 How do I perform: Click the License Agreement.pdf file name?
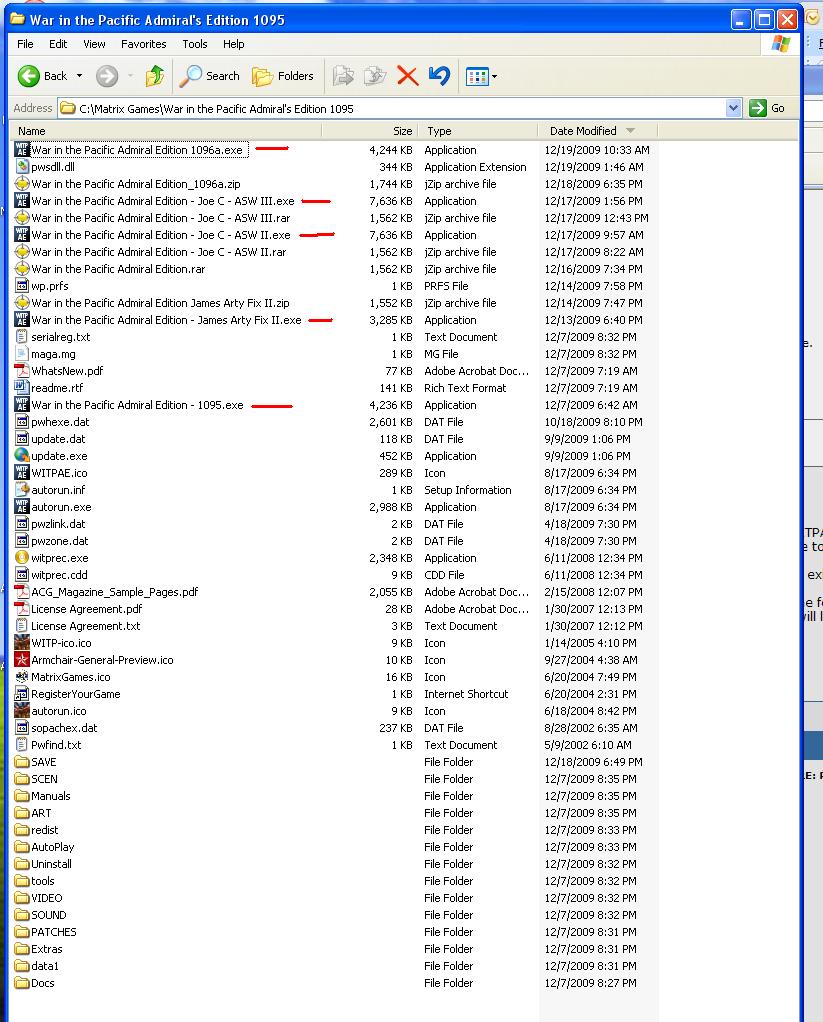tap(87, 609)
